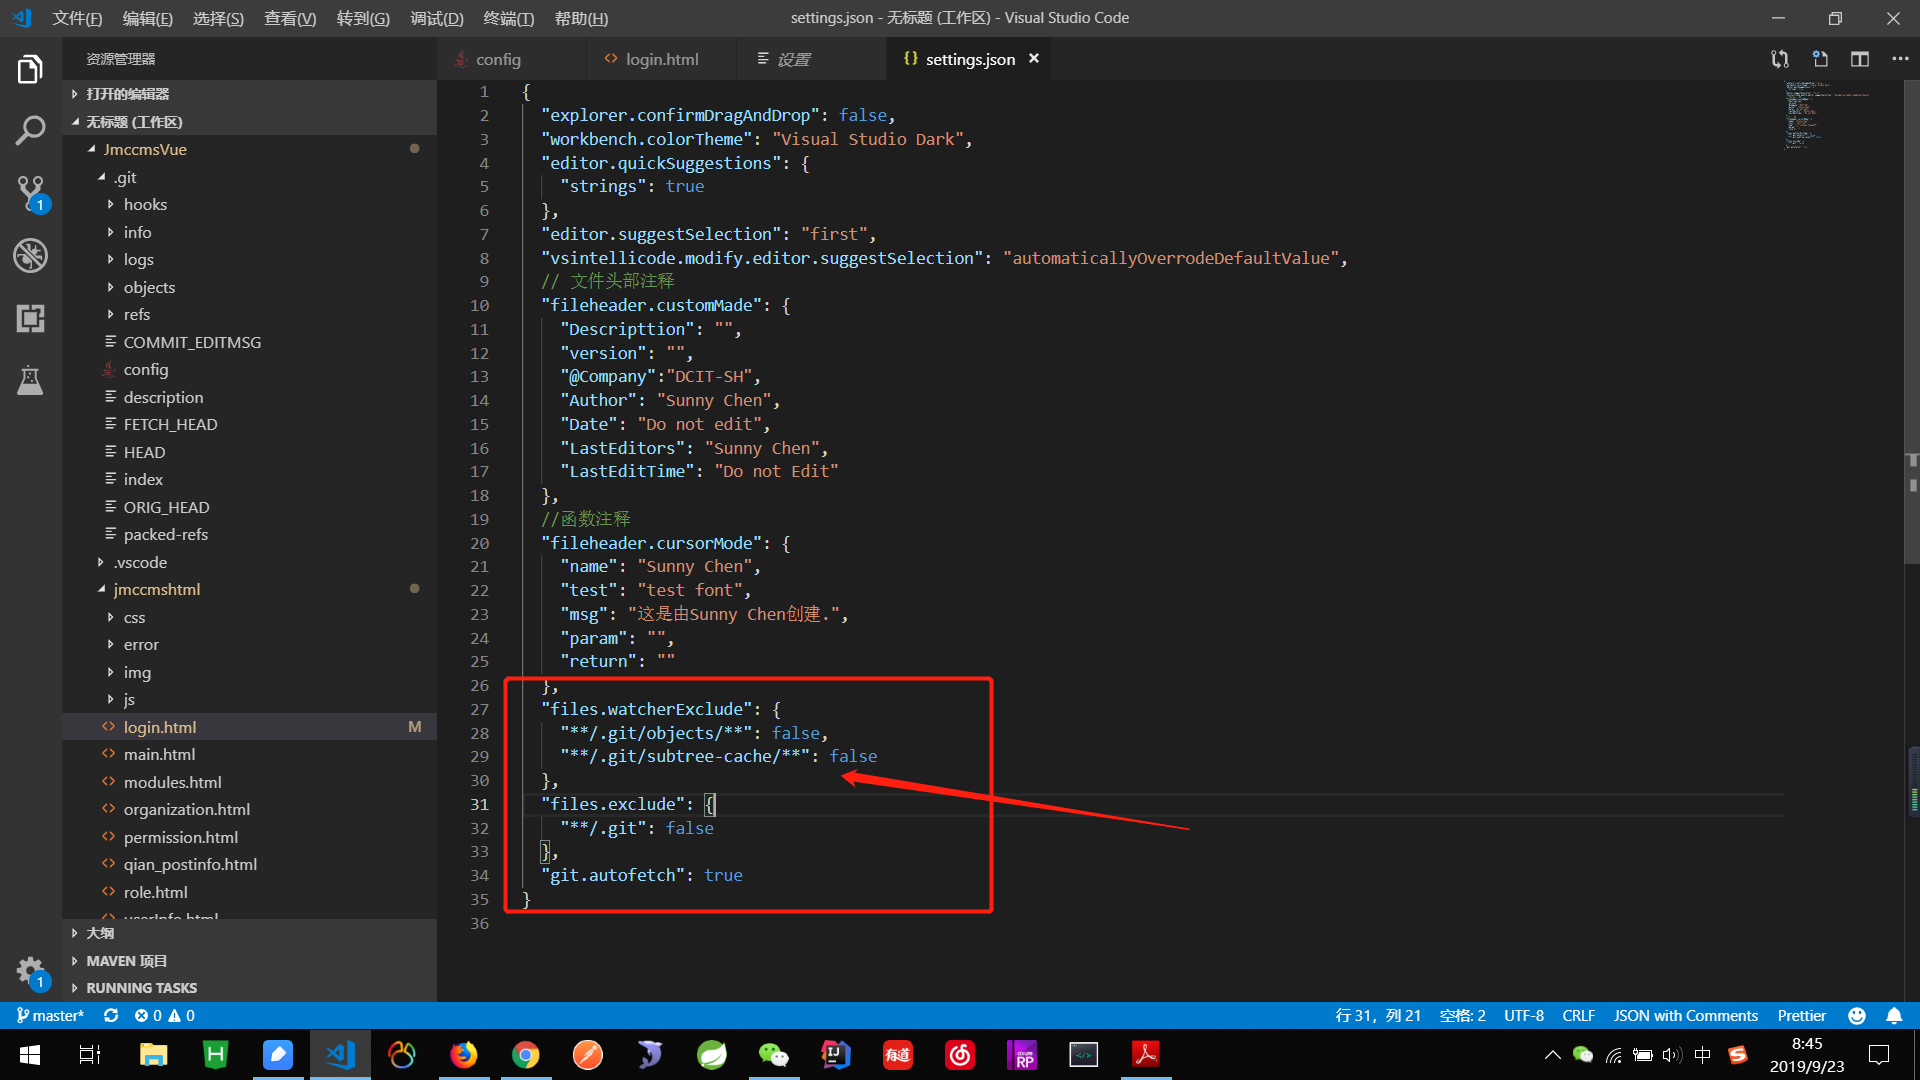
Task: Select the 'login.html' tab
Action: click(663, 58)
